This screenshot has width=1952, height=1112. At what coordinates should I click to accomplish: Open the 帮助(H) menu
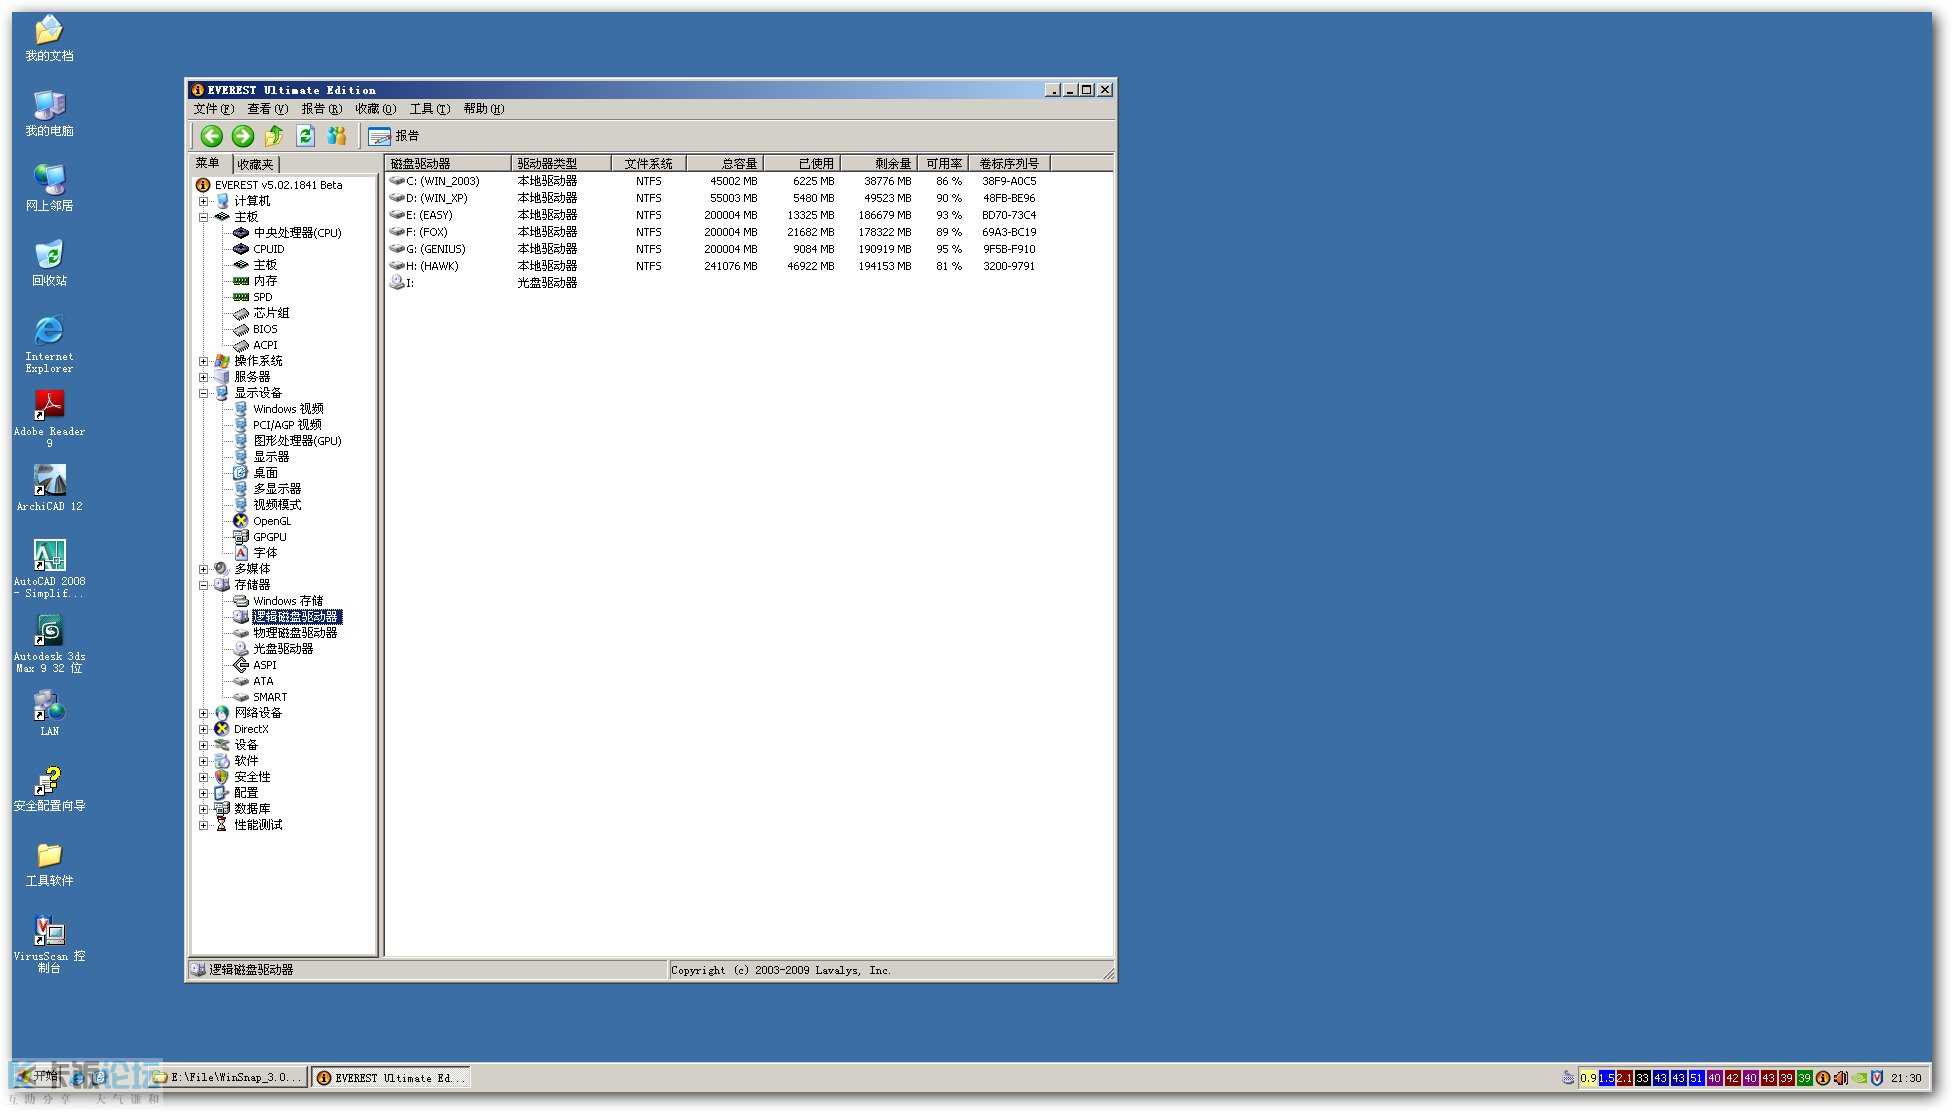point(483,109)
